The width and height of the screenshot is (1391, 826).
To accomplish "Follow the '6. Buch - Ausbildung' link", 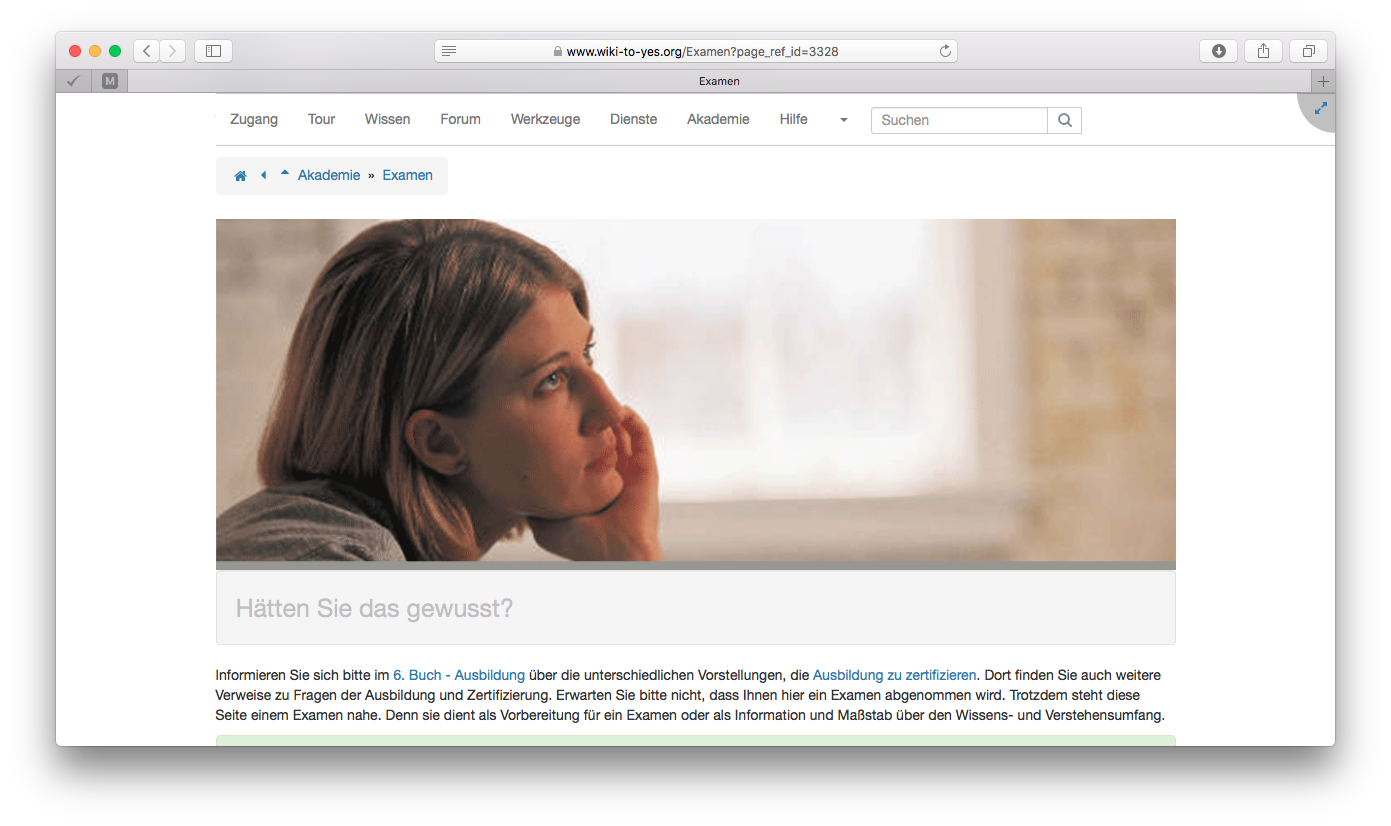I will [459, 675].
